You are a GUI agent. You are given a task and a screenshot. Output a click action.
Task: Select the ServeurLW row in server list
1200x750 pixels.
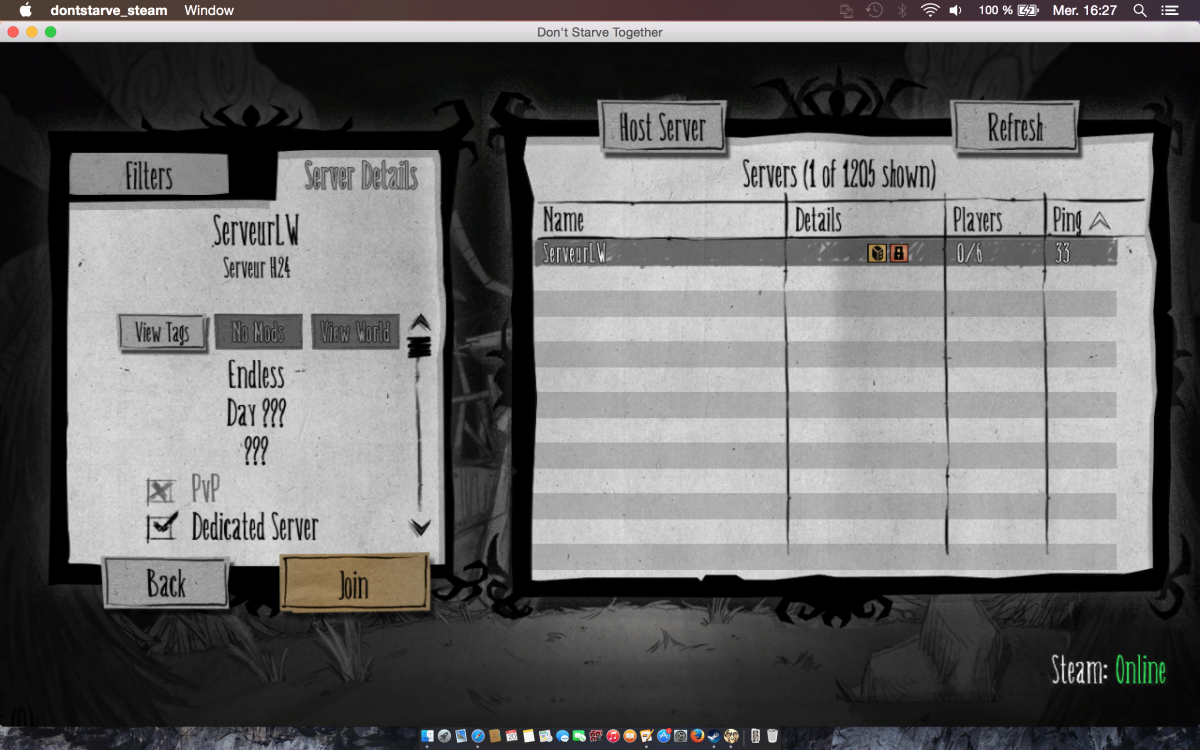[828, 253]
